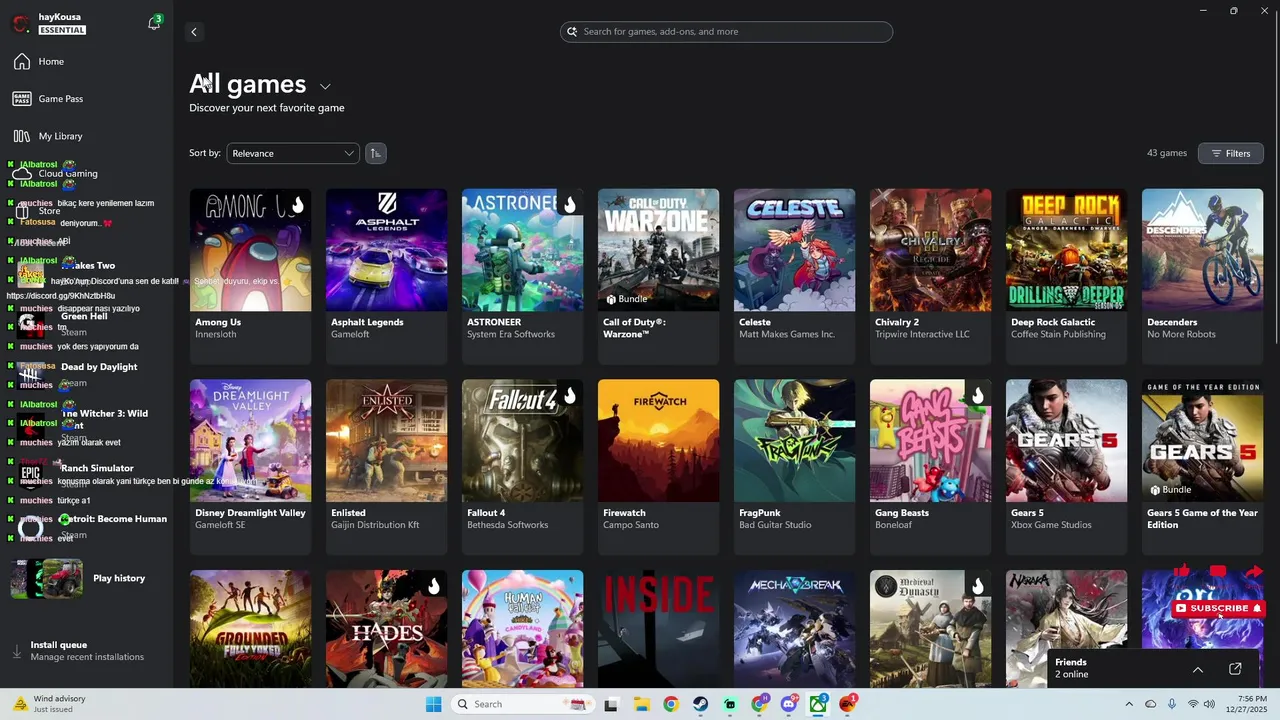The width and height of the screenshot is (1280, 720).
Task: Open the notifications bell icon
Action: [x=154, y=23]
